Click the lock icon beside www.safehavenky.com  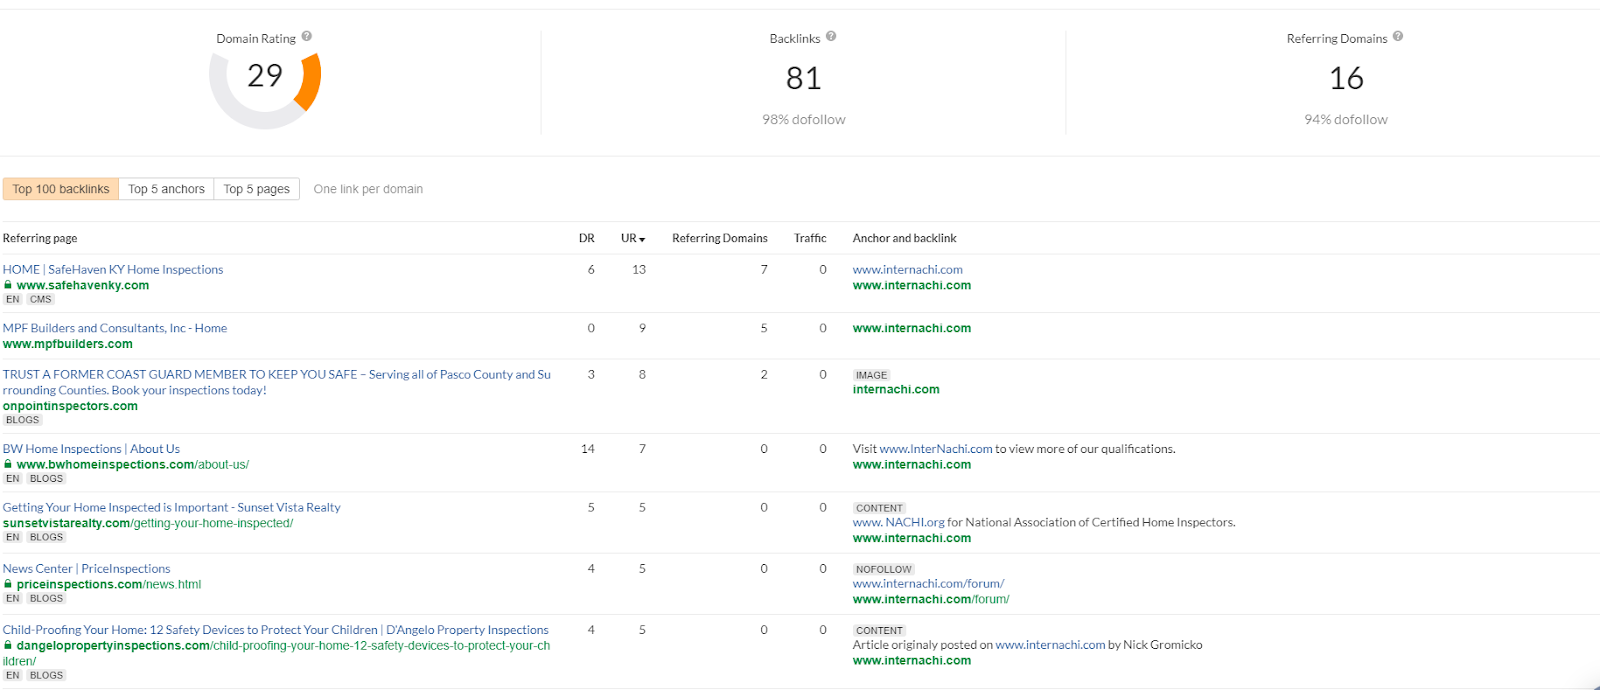point(8,285)
